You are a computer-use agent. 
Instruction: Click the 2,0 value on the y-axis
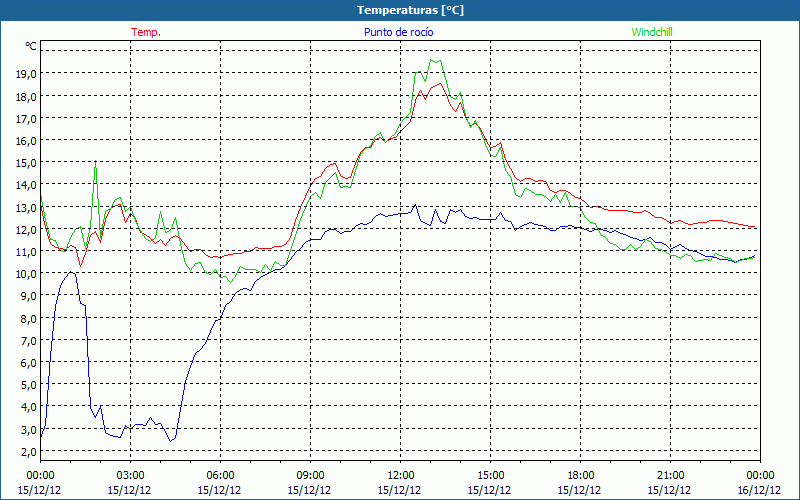[x=28, y=452]
